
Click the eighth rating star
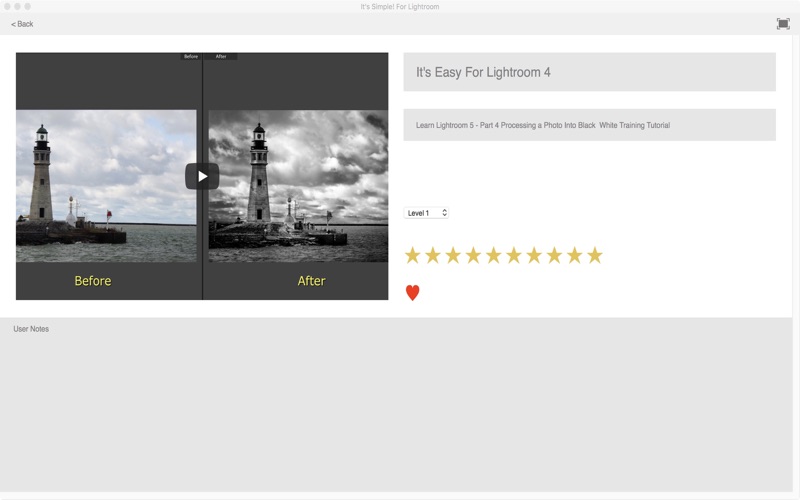[554, 255]
